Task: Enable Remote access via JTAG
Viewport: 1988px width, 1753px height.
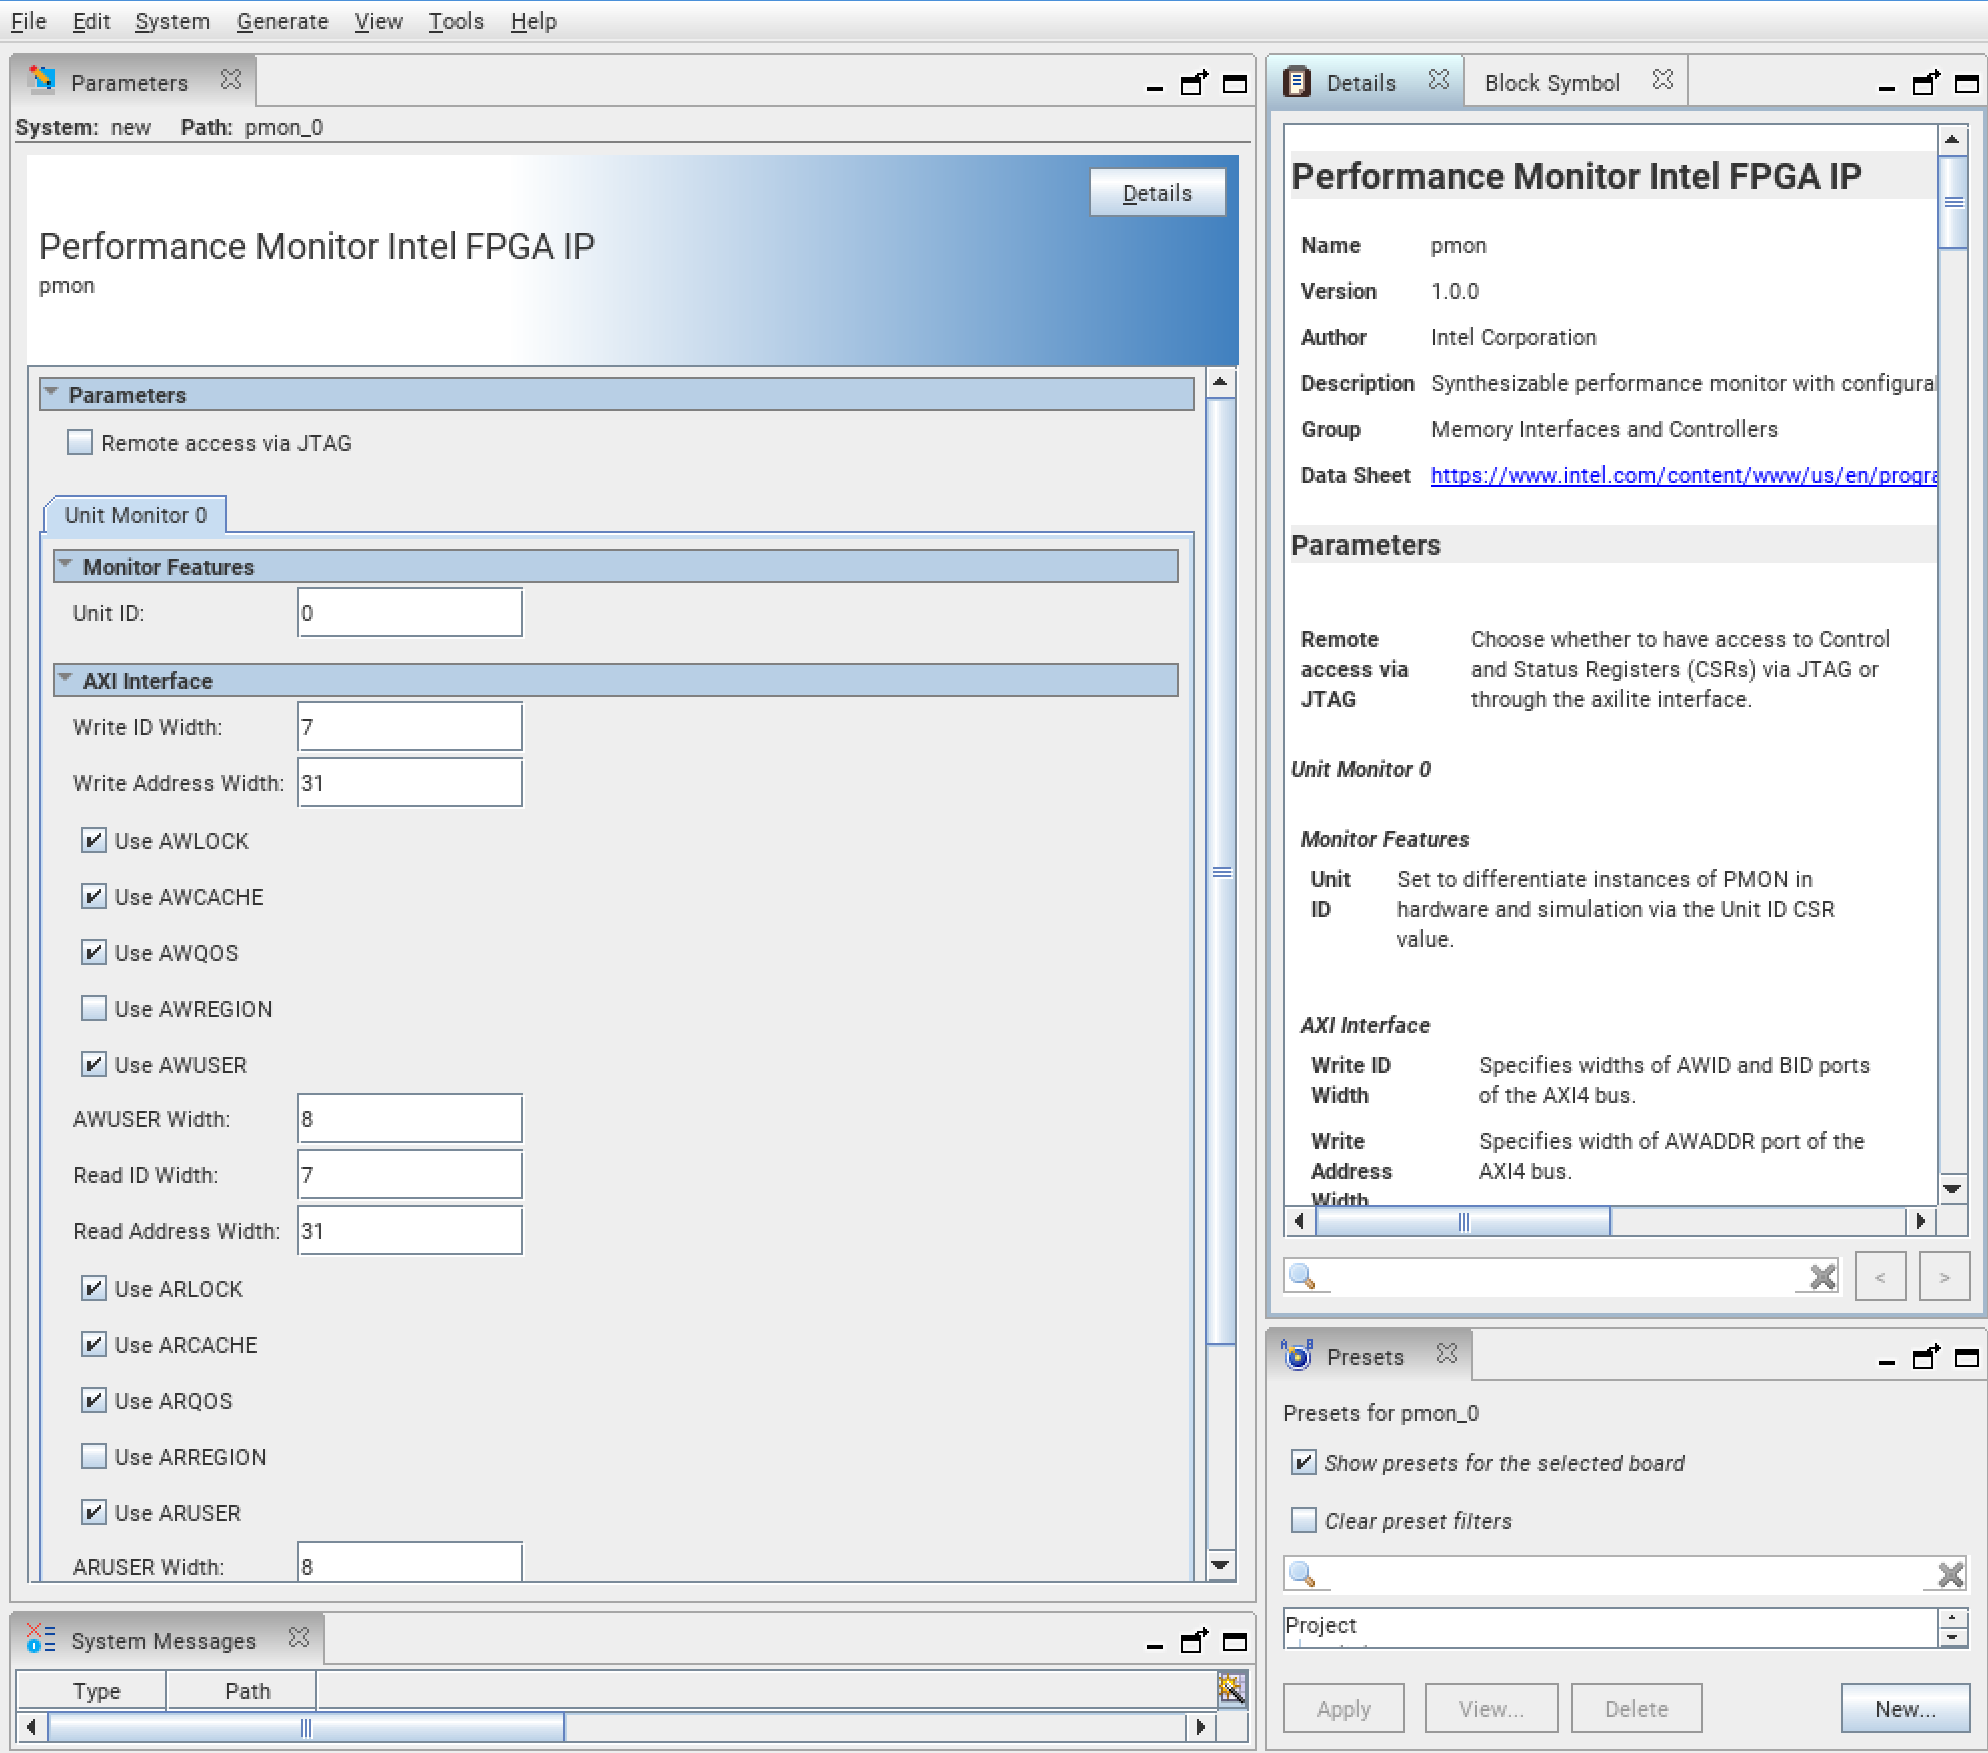Action: pyautogui.click(x=80, y=442)
